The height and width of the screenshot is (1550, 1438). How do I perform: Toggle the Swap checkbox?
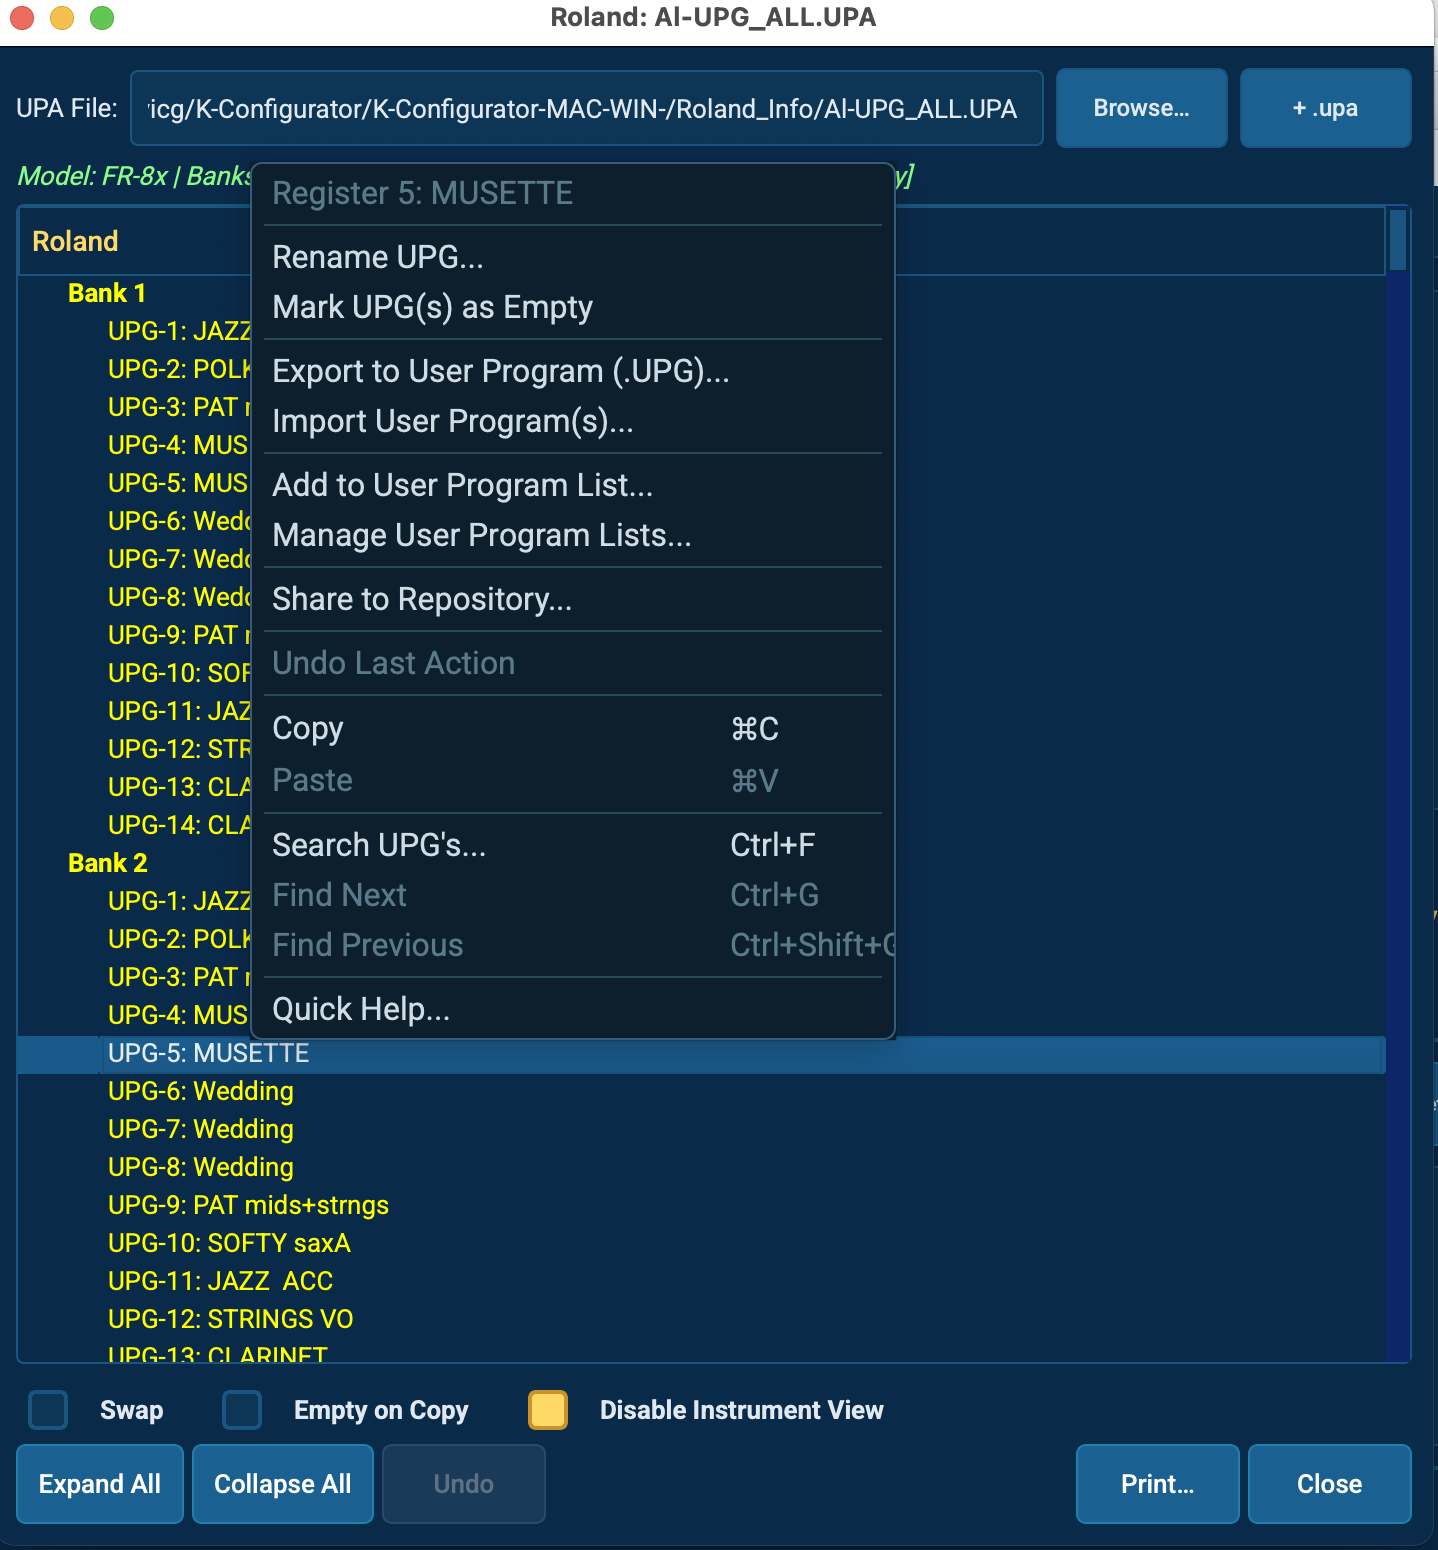pos(48,1410)
